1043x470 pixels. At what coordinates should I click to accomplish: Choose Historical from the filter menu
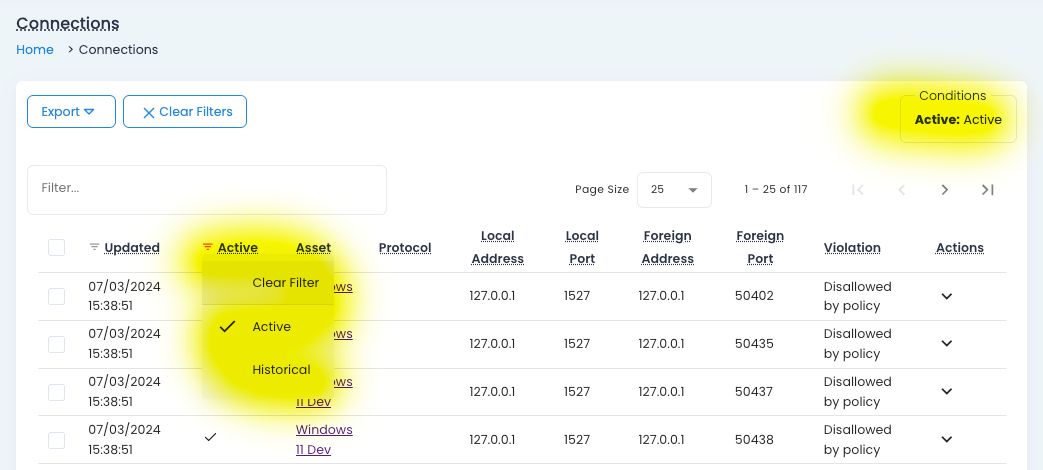[x=281, y=370]
